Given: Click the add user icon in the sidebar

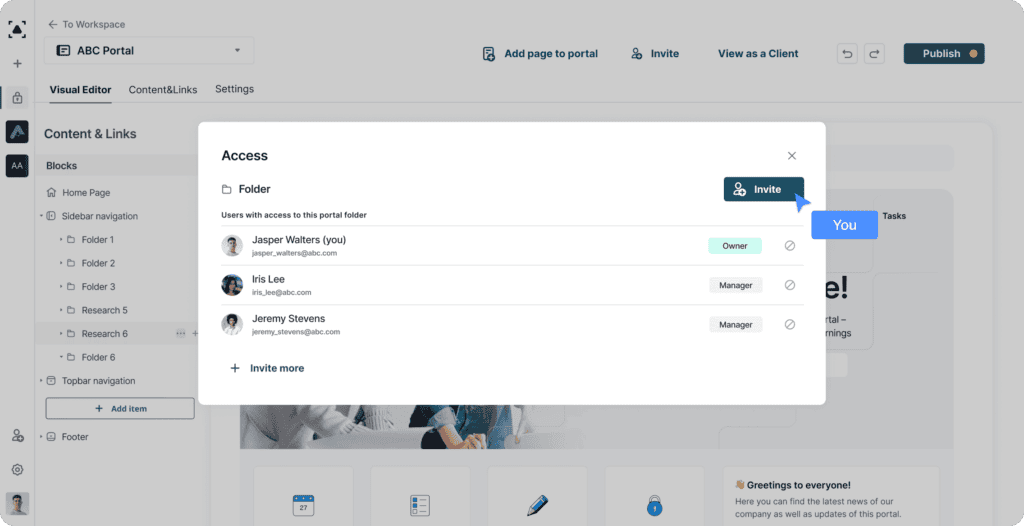Looking at the screenshot, I should point(18,436).
